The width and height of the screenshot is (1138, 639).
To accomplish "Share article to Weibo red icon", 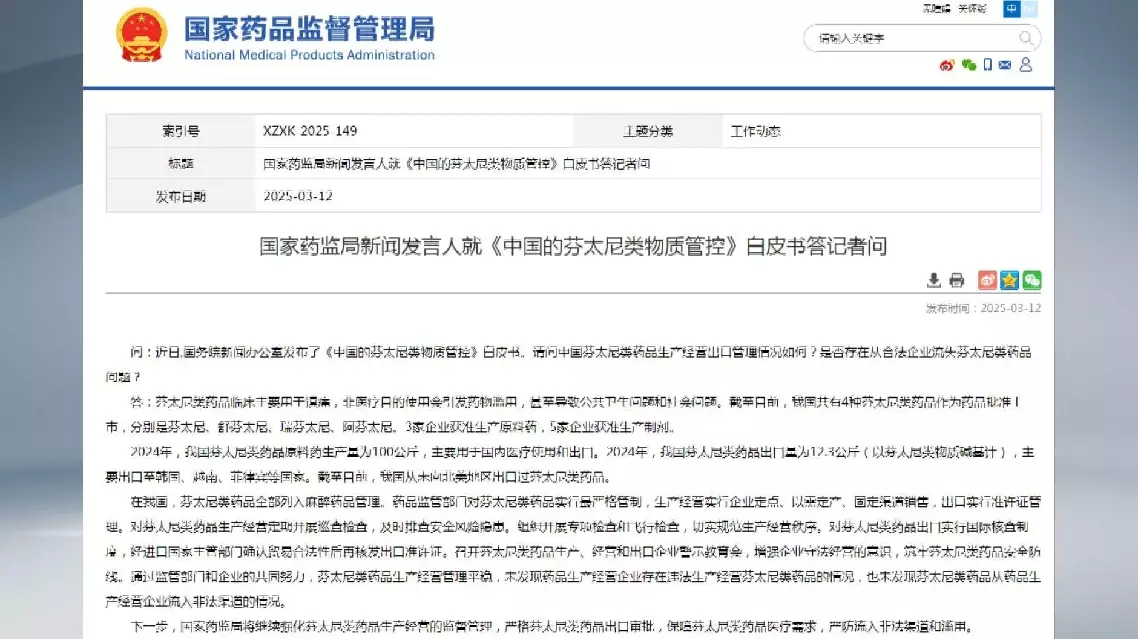I will click(x=986, y=280).
